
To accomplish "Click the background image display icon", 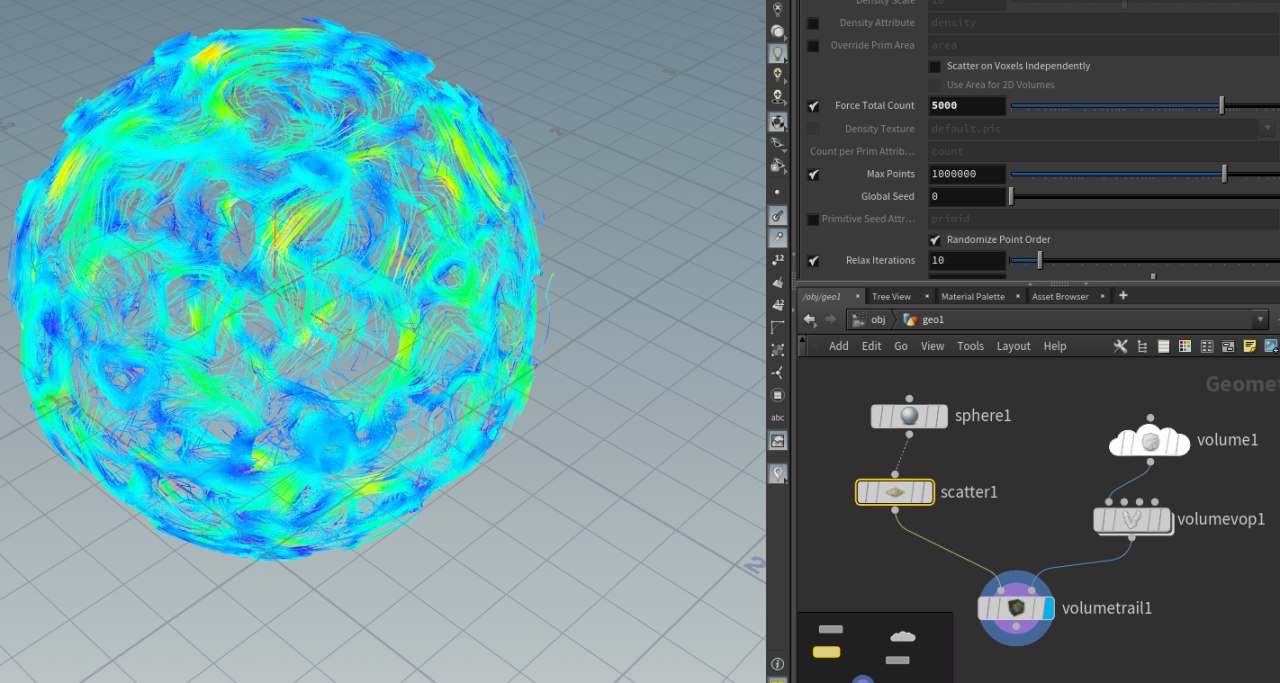I will [x=777, y=440].
